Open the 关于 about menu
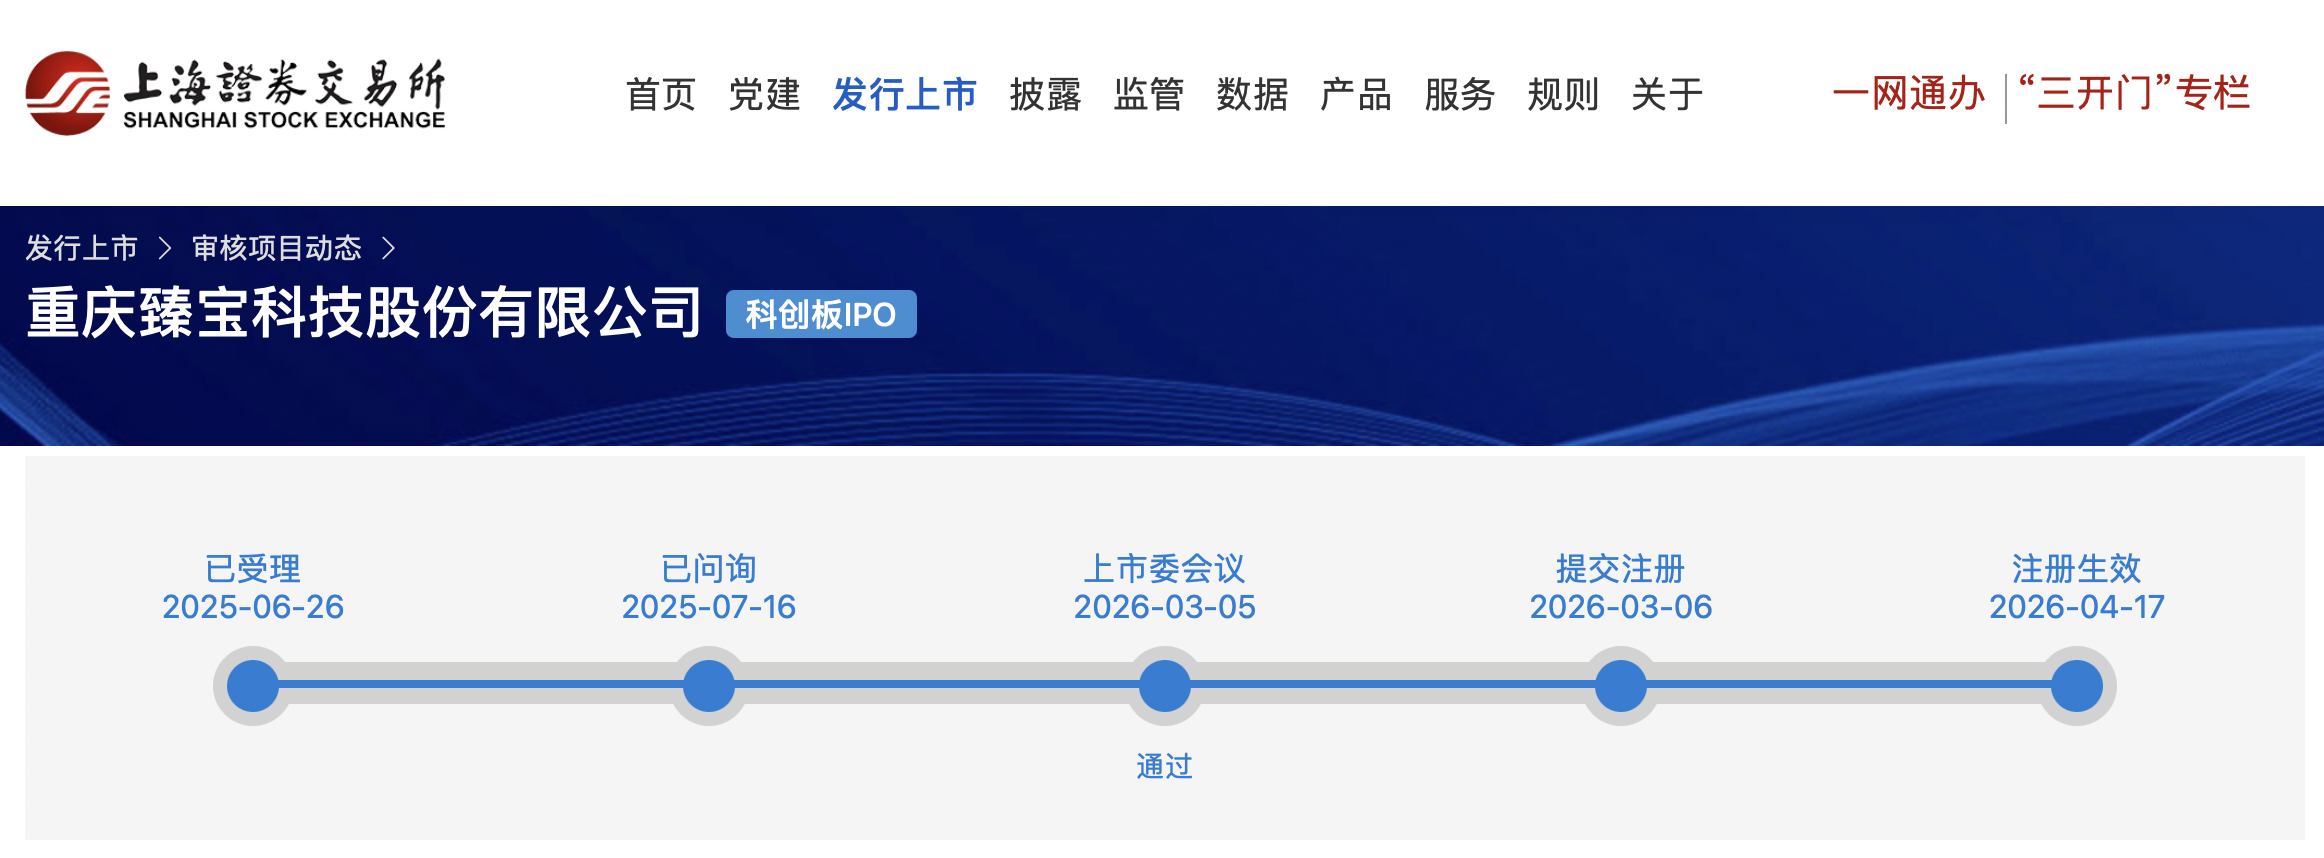2324x858 pixels. 1667,95
